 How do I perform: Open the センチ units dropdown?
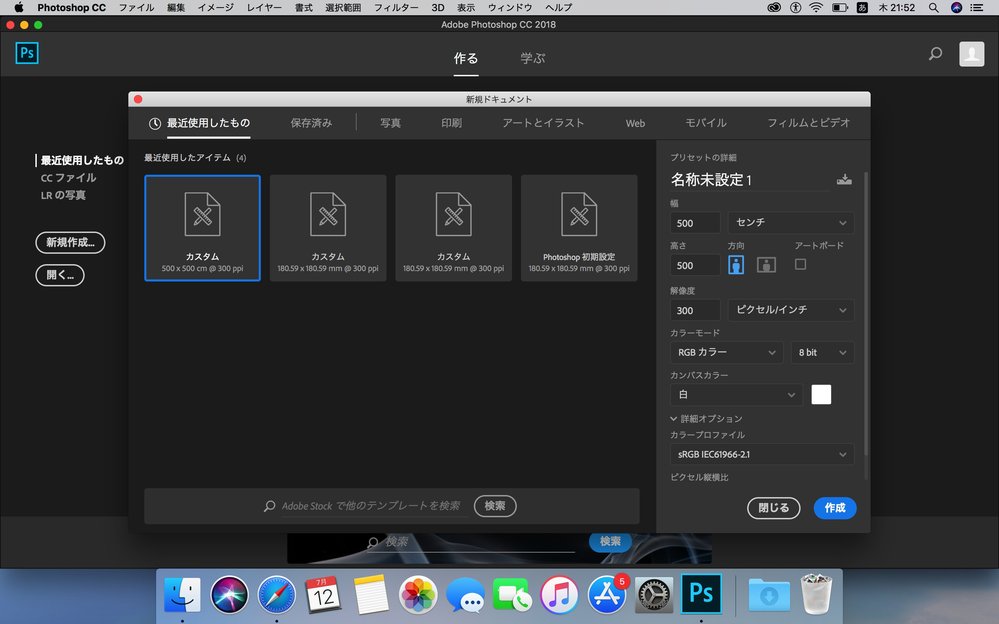(x=790, y=223)
